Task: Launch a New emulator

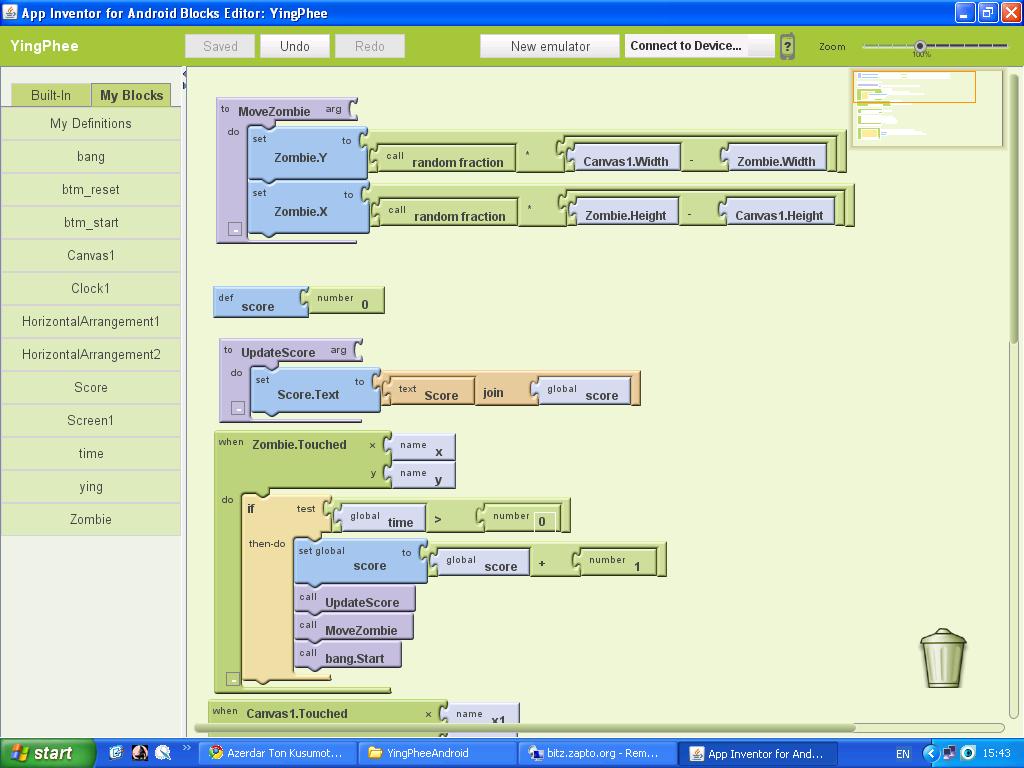Action: 550,46
